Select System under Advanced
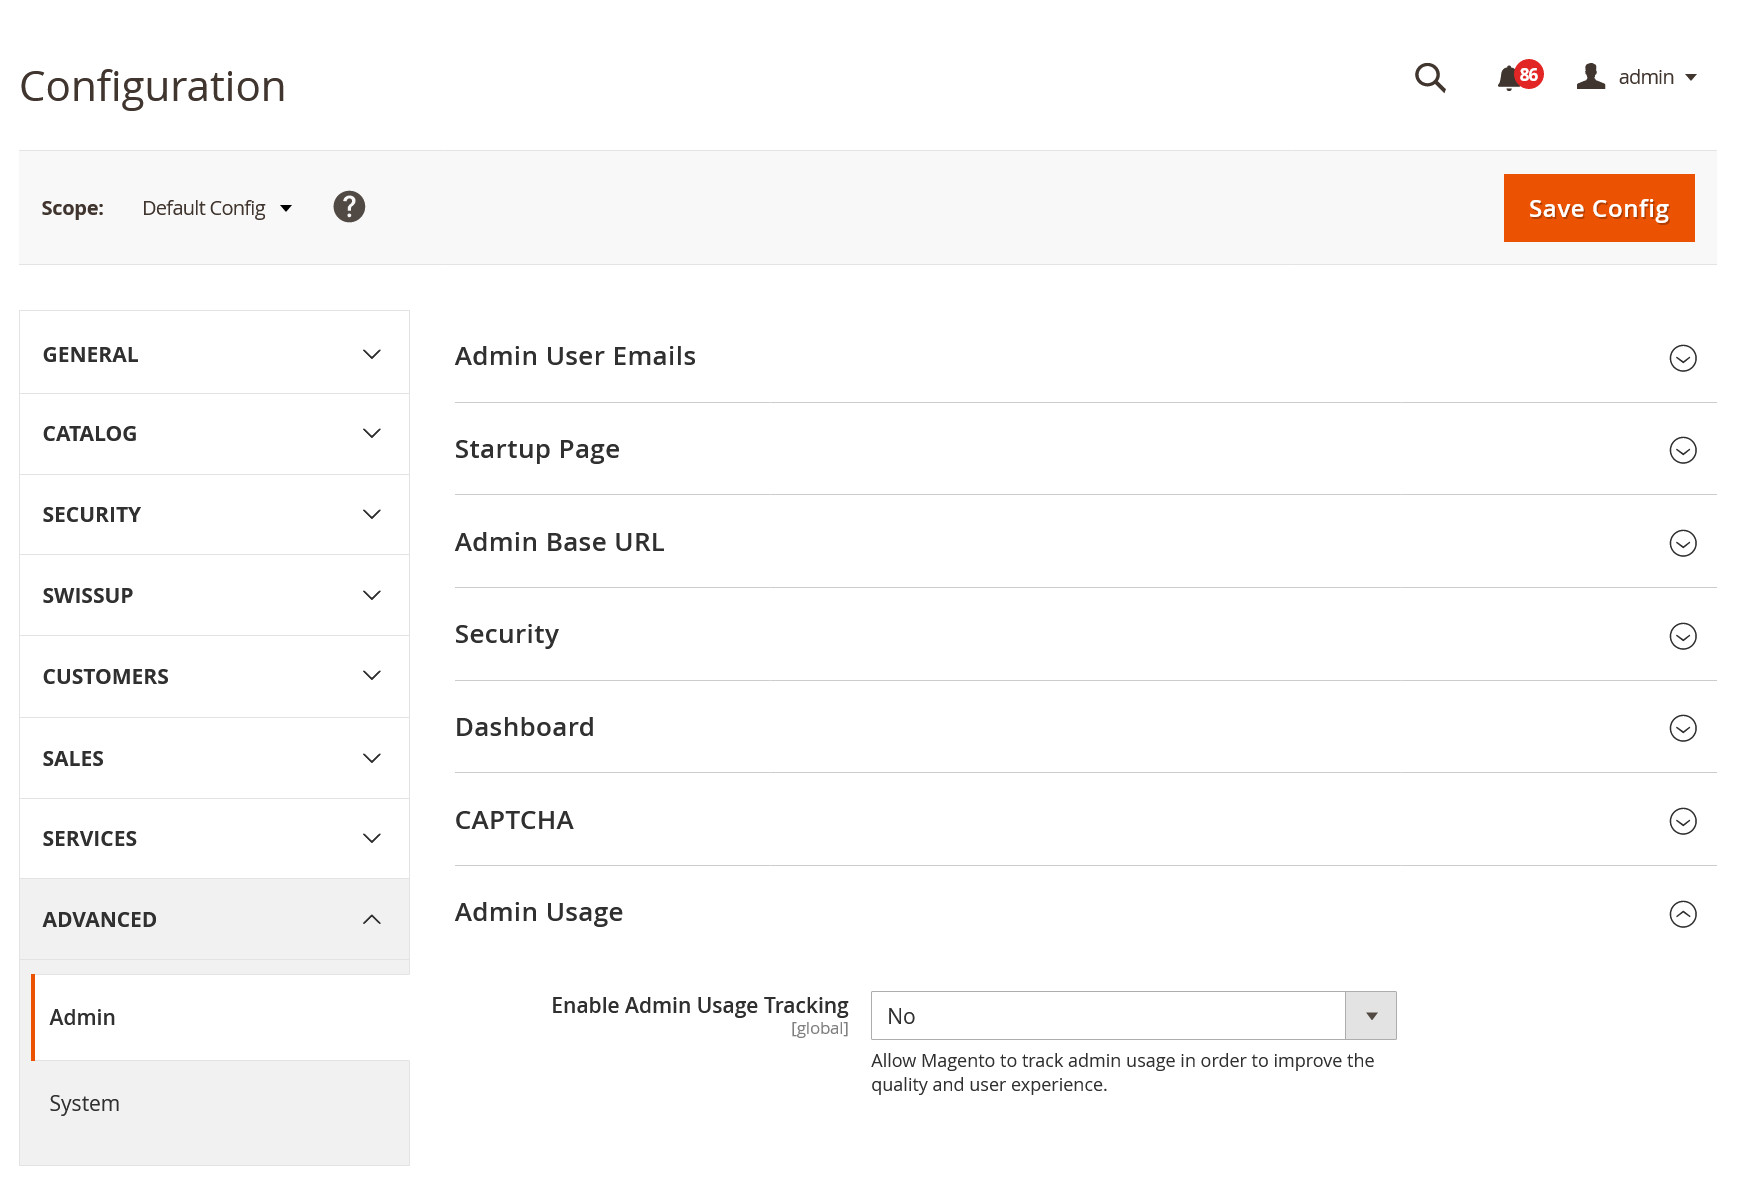The height and width of the screenshot is (1190, 1762). pos(85,1103)
